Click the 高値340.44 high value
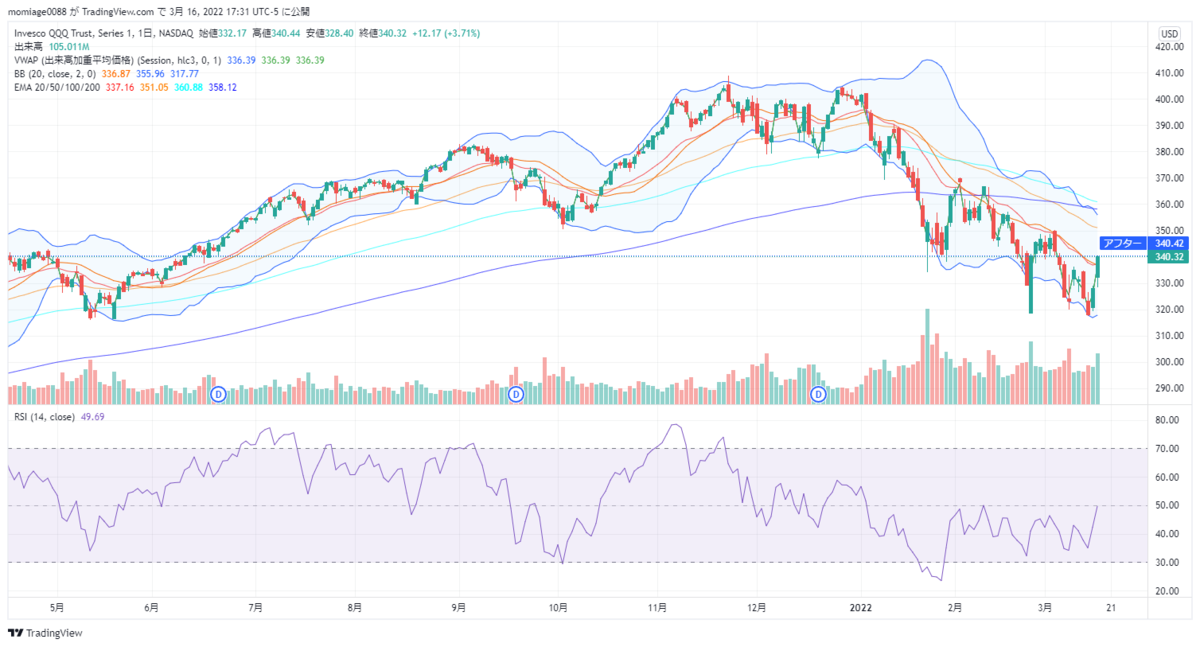1200x647 pixels. tap(274, 33)
